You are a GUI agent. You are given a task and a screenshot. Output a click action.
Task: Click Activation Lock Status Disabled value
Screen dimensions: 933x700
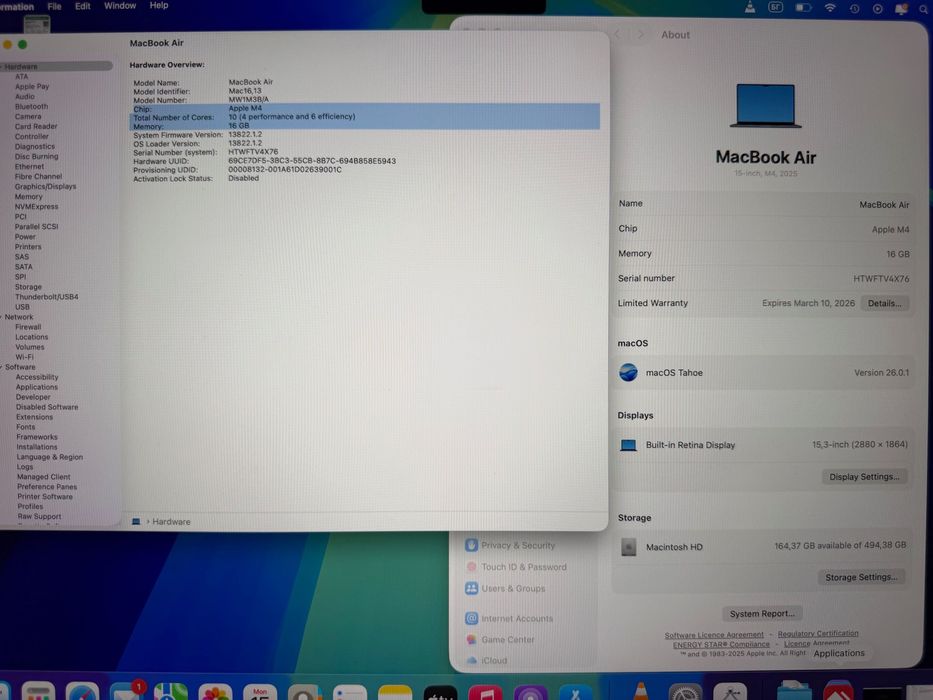pyautogui.click(x=243, y=178)
